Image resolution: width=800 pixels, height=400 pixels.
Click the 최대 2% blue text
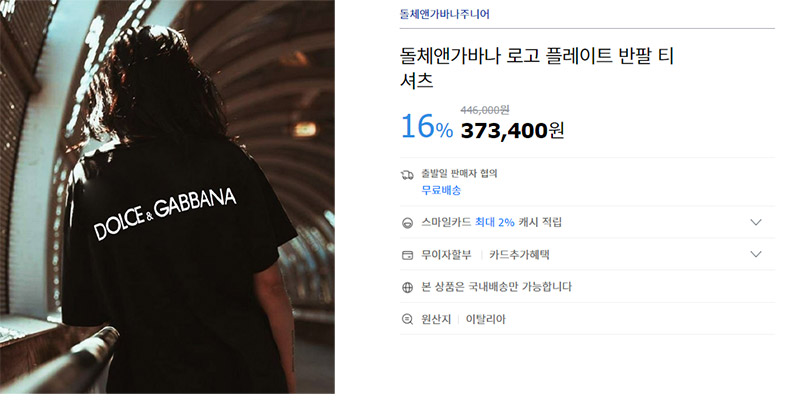[x=494, y=222]
